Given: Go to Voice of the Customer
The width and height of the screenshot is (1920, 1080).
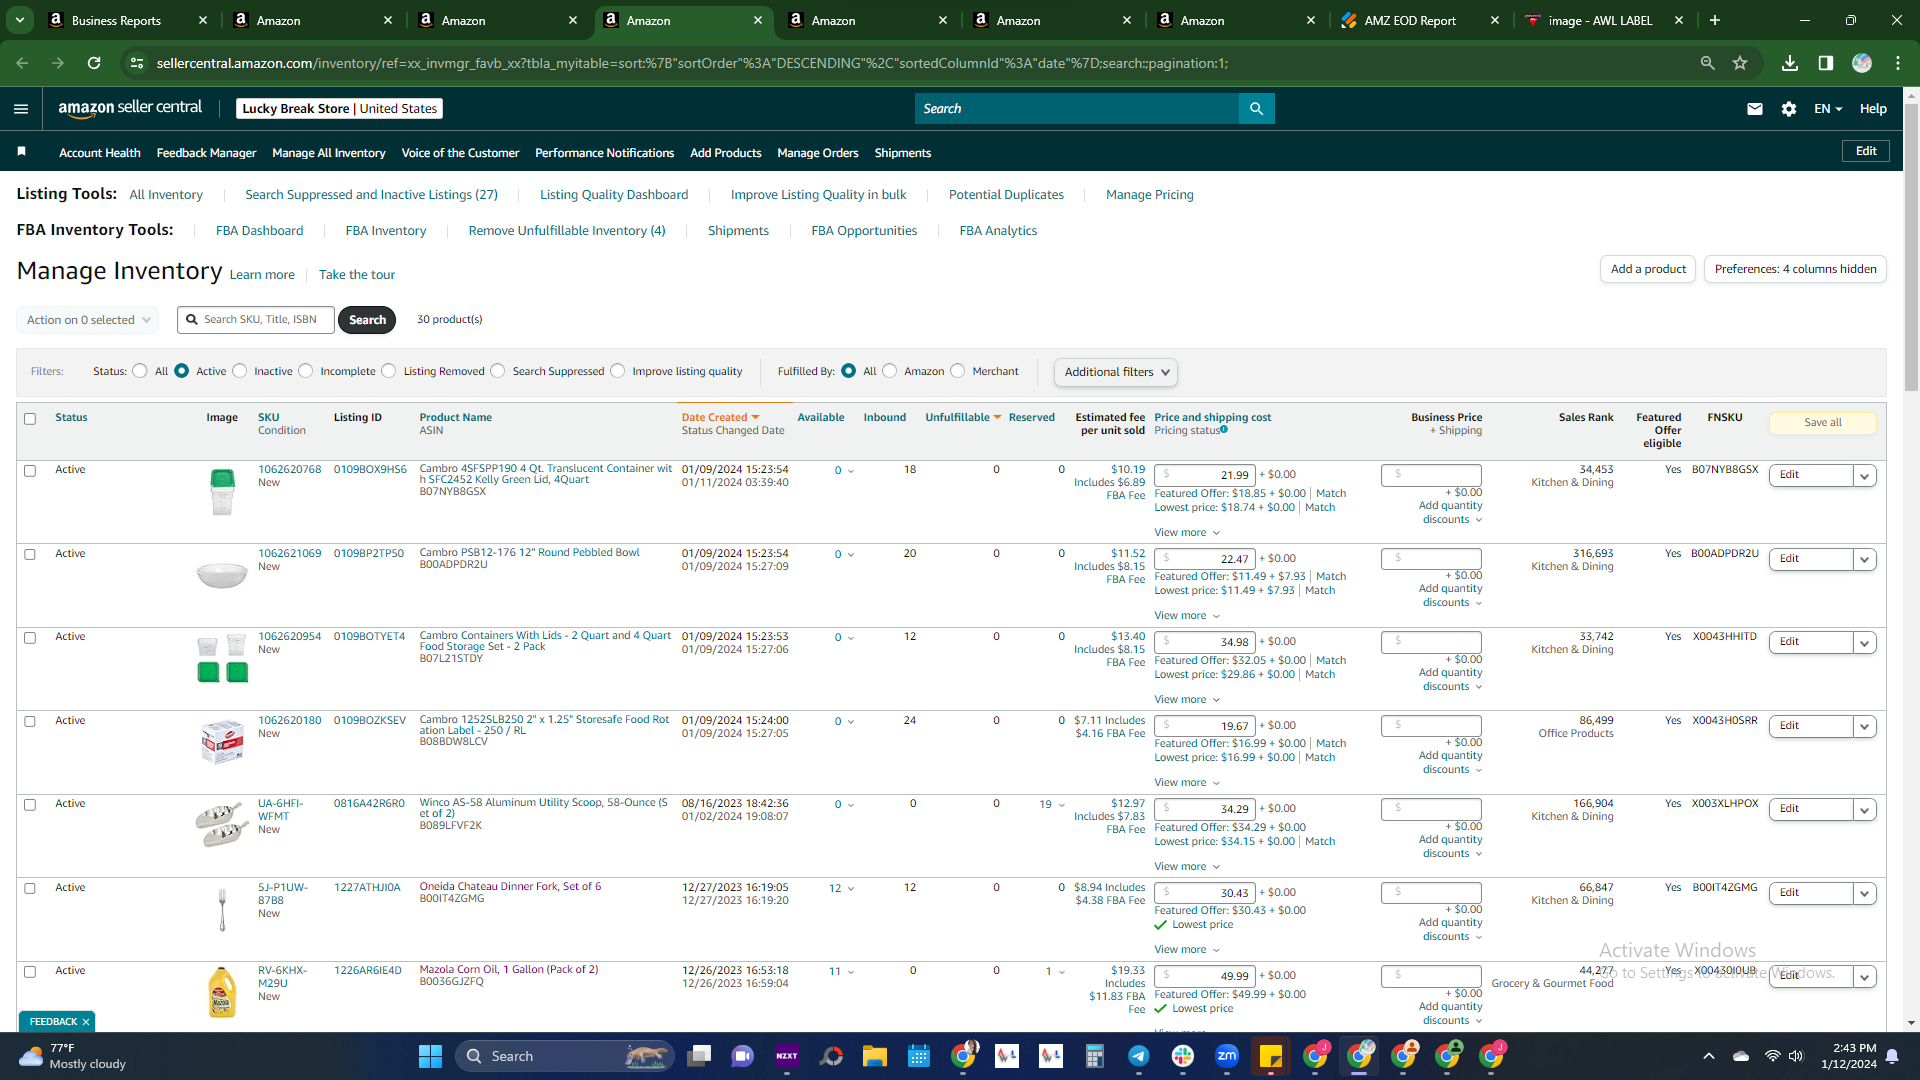Looking at the screenshot, I should (x=460, y=153).
